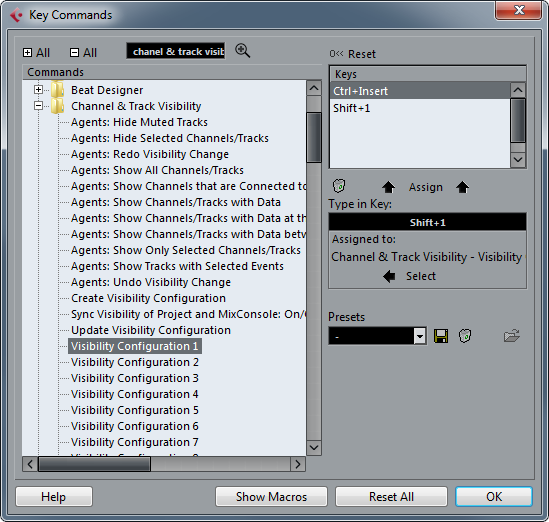
Task: Select Agents: Show All Channels/Tracks
Action: coord(157,170)
